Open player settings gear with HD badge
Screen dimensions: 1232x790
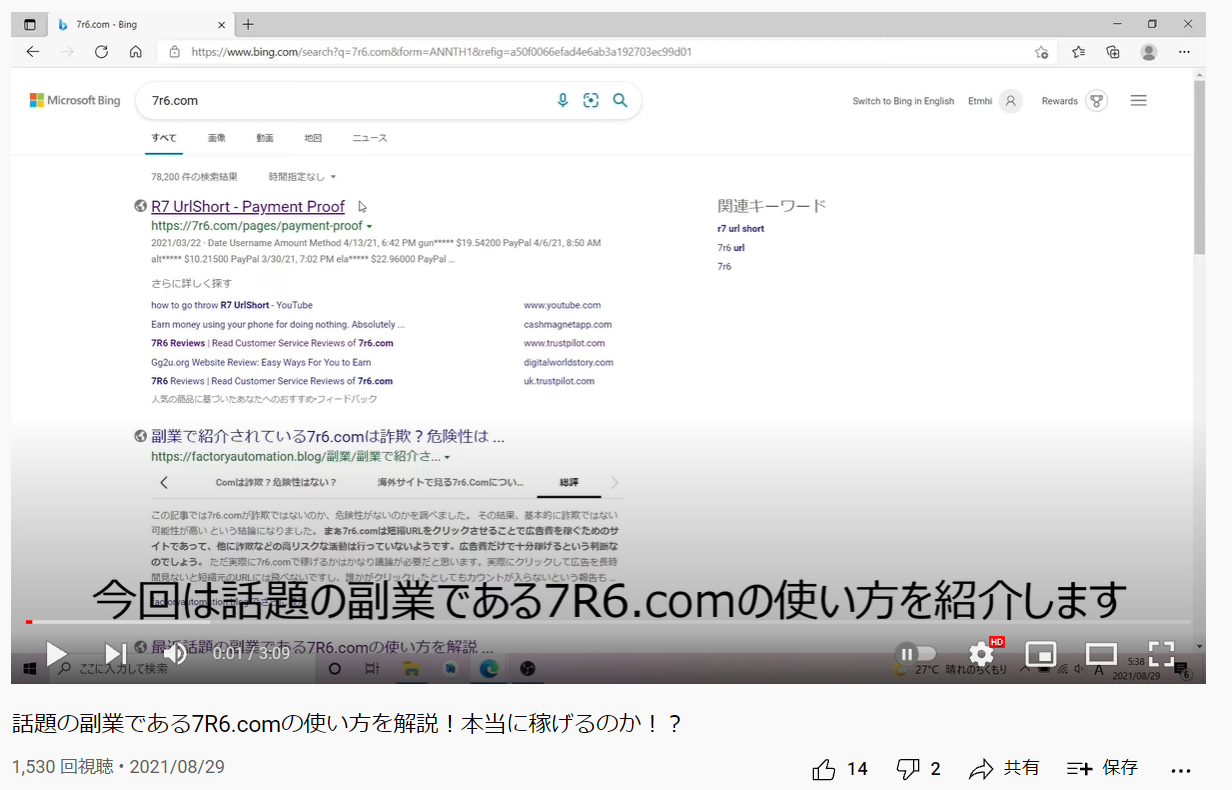point(983,654)
